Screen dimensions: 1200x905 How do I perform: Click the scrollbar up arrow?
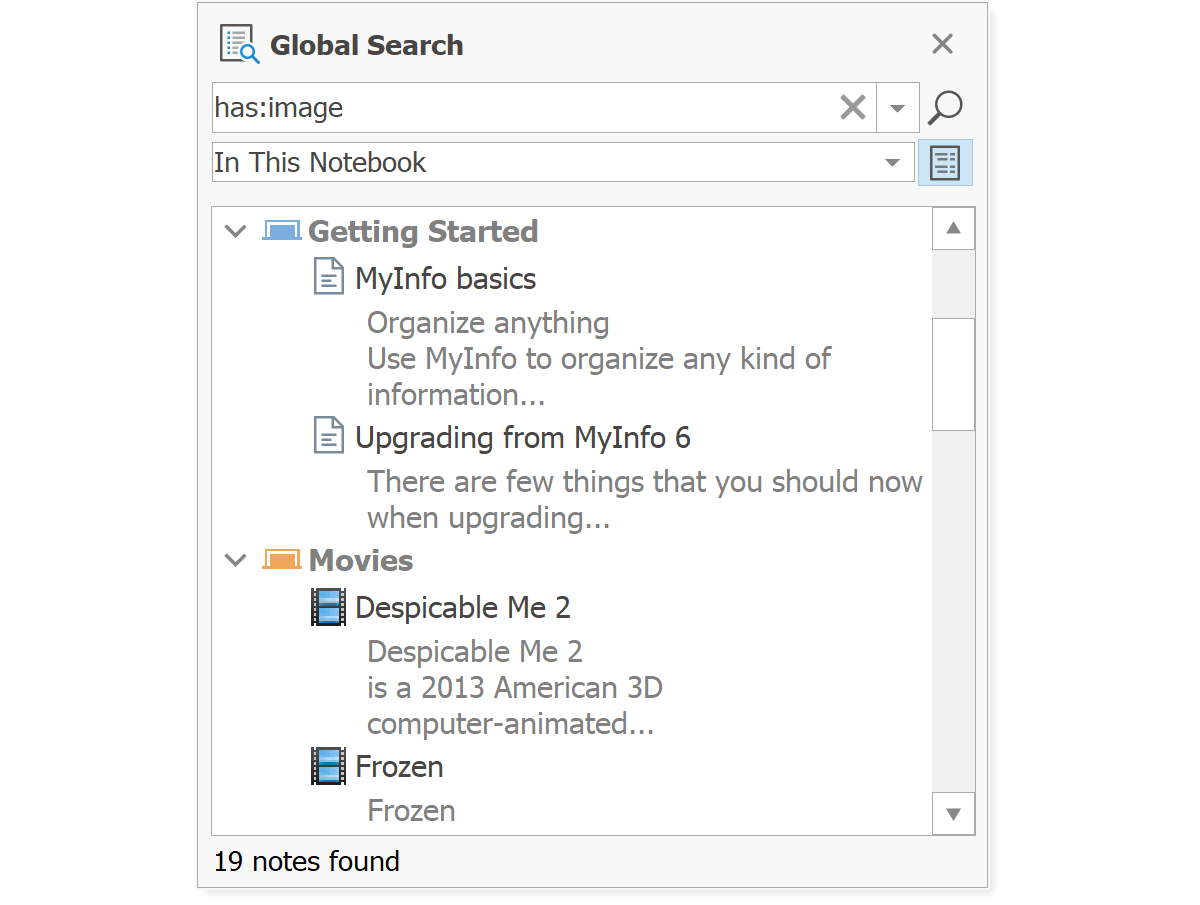click(953, 228)
